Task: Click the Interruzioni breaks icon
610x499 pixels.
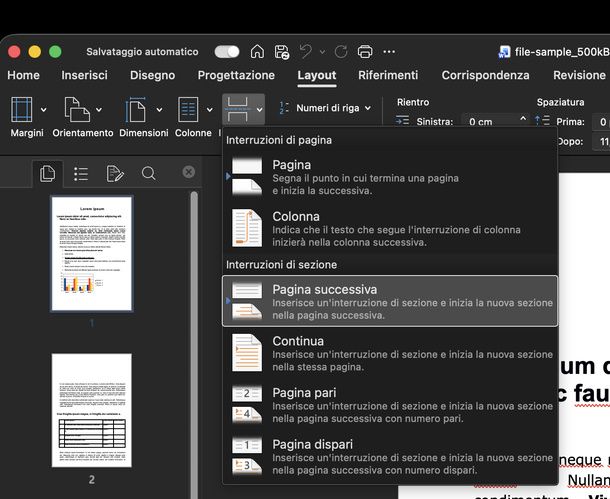Action: pos(238,110)
